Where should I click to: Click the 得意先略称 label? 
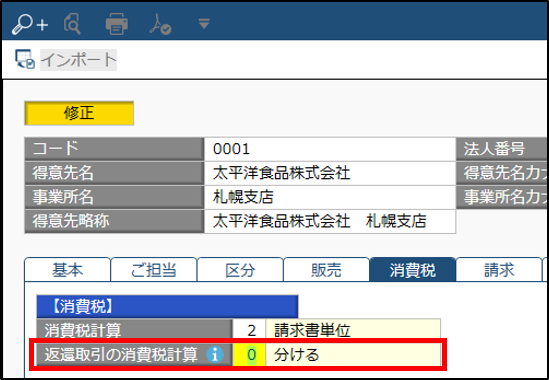[x=114, y=221]
